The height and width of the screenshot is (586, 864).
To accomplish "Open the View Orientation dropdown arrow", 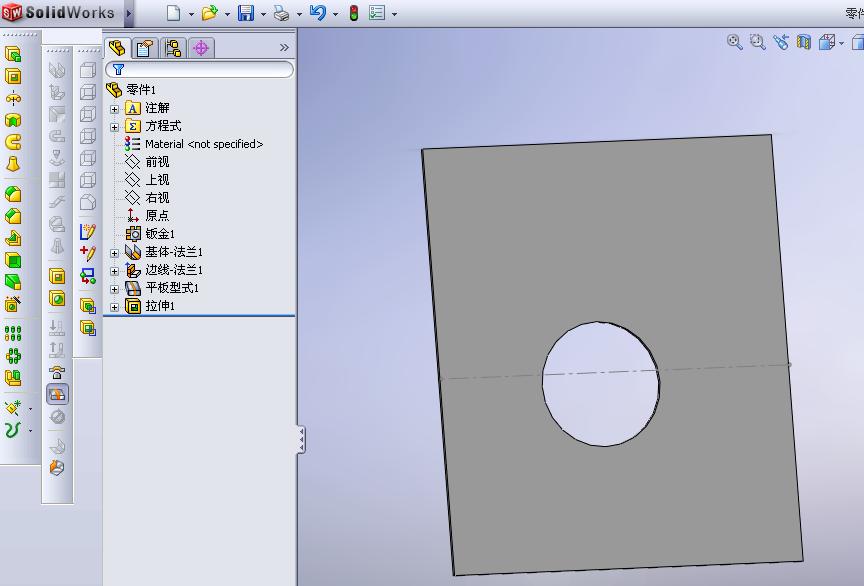I will 841,43.
